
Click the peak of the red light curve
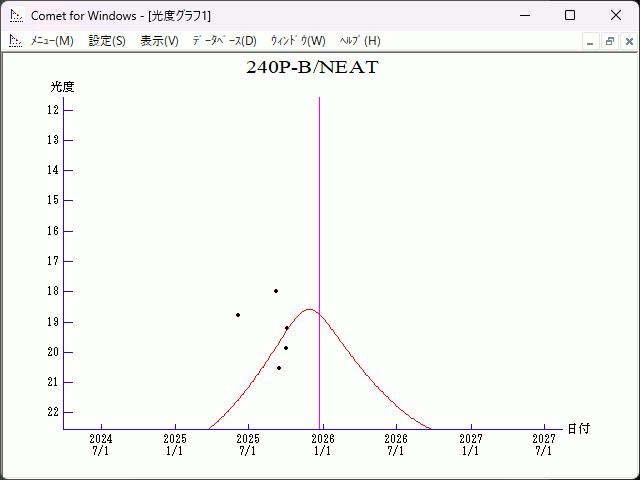(309, 310)
